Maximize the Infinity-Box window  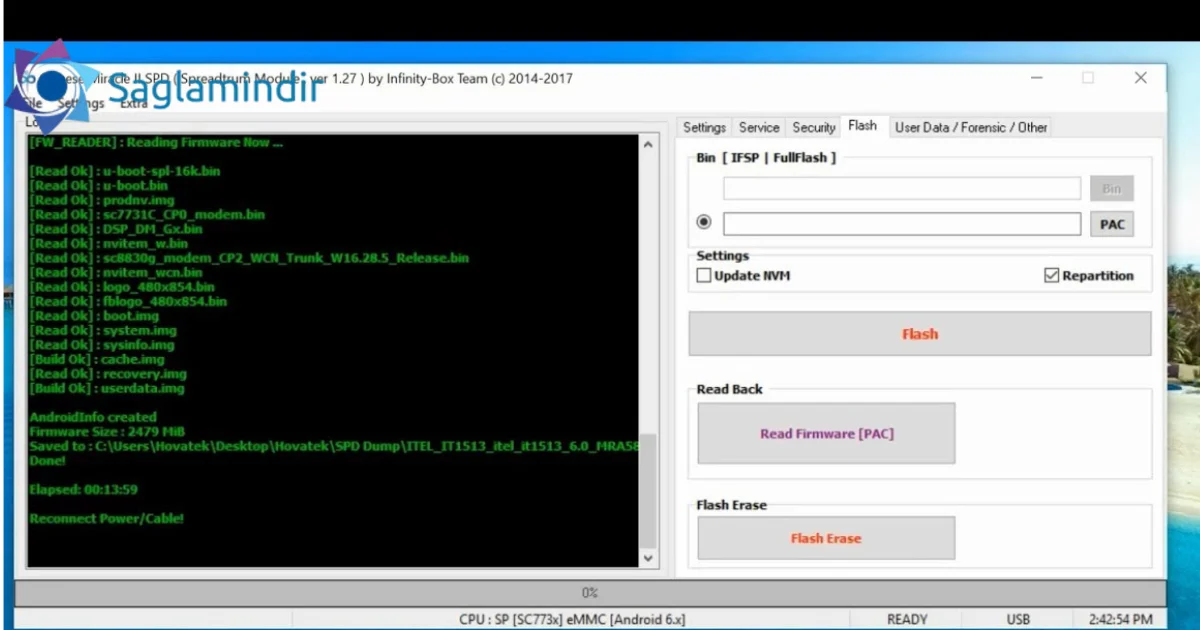click(x=1088, y=78)
